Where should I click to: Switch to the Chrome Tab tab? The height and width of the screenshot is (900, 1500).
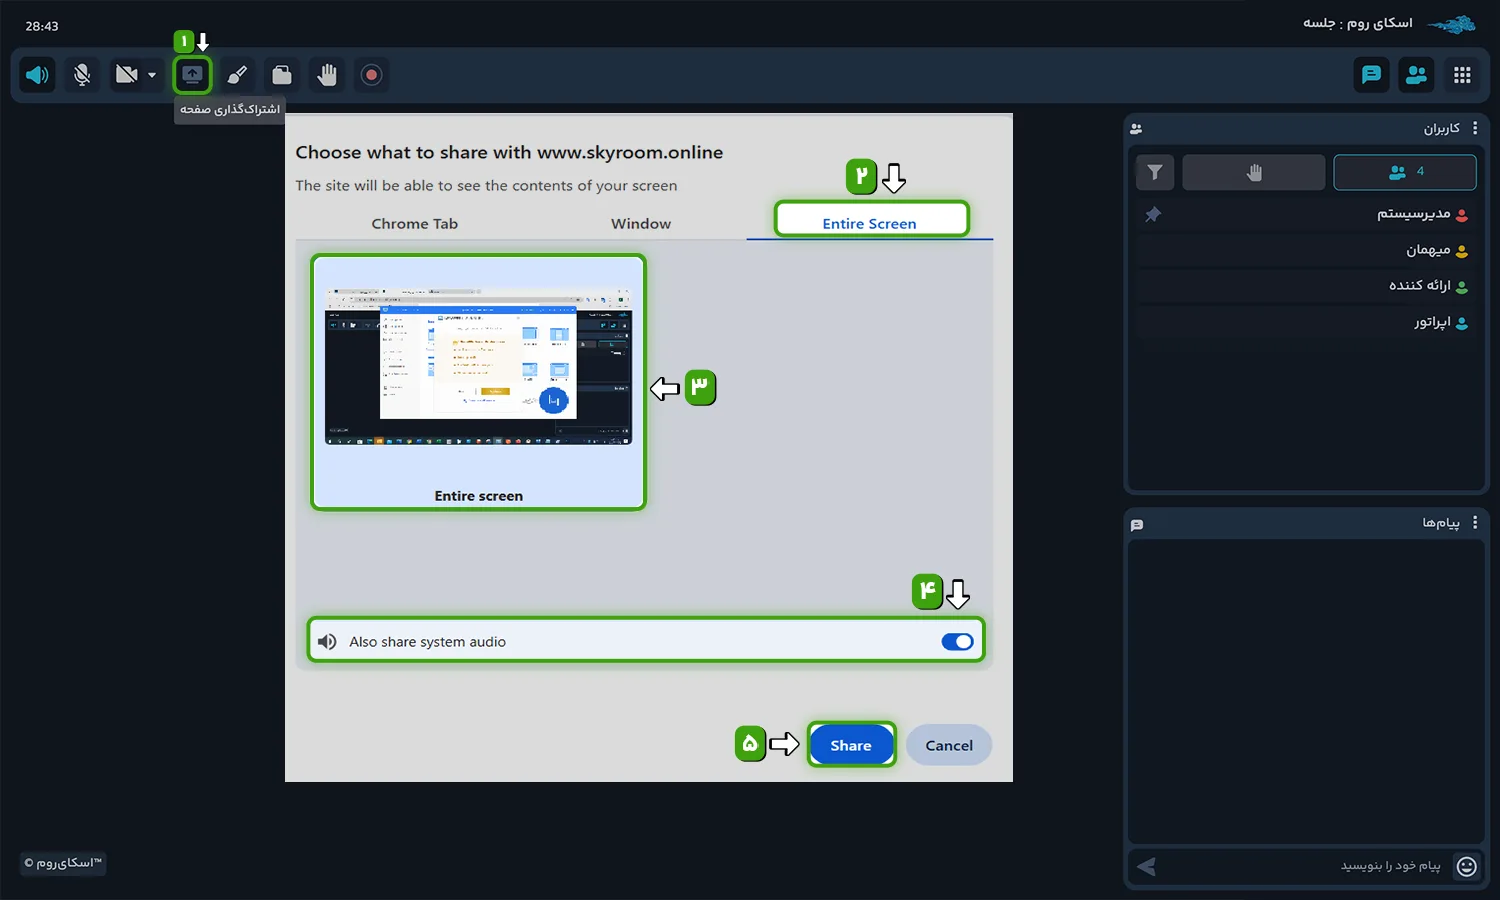[x=414, y=224]
